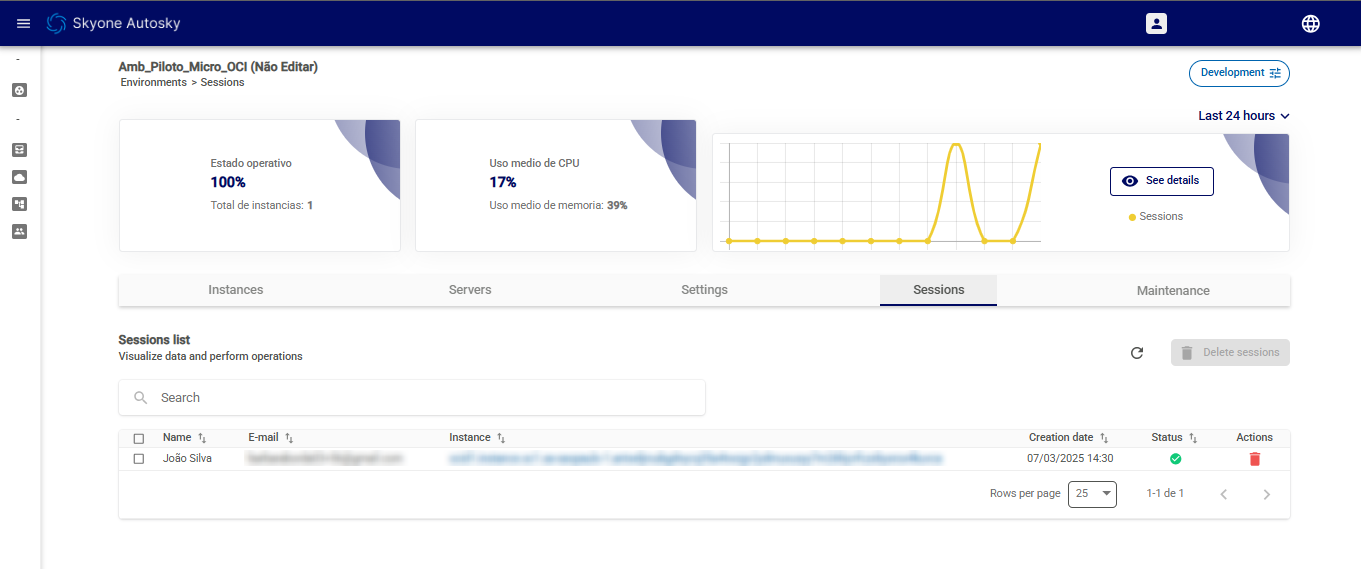Open the Development environment filter
The height and width of the screenshot is (569, 1361).
tap(1239, 73)
